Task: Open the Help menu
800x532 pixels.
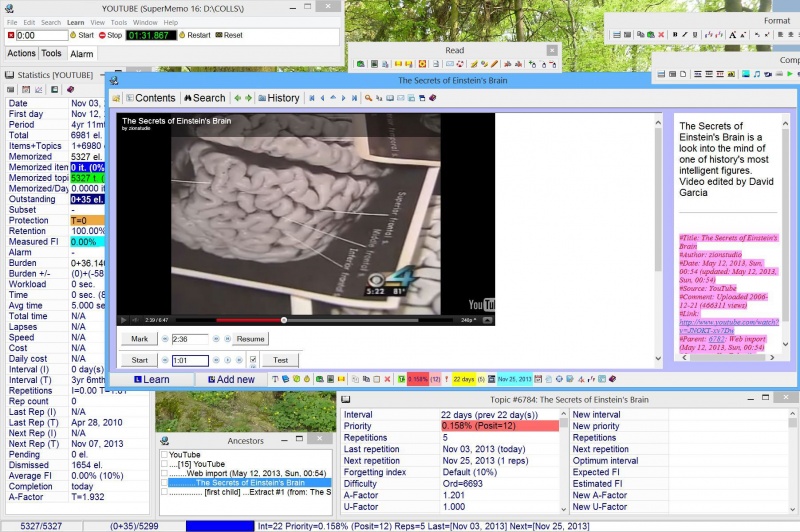Action: pos(171,22)
